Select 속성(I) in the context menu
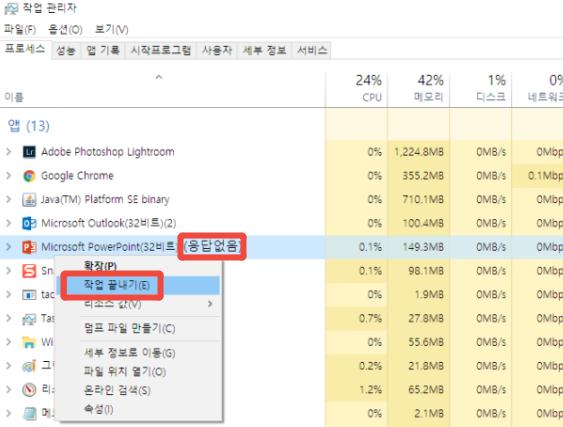The image size is (563, 427). (139, 409)
